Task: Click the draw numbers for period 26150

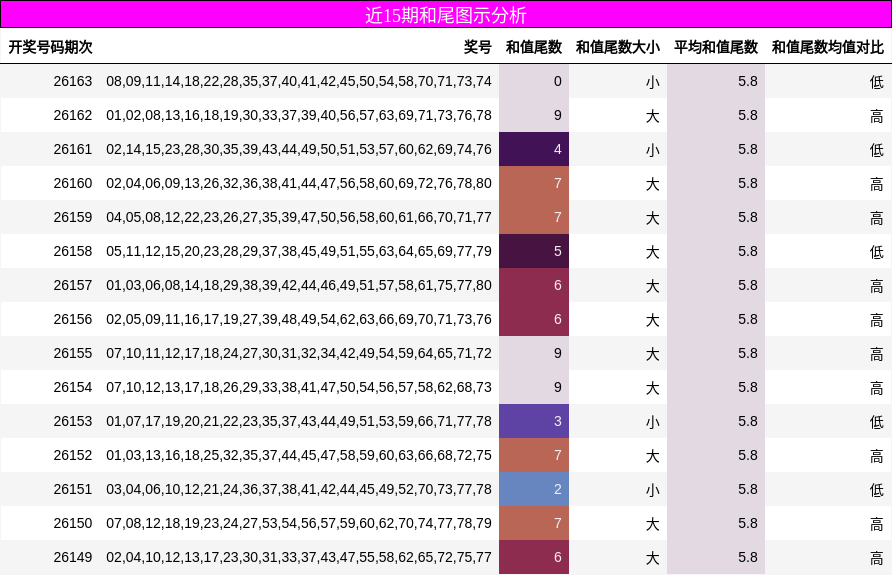Action: (x=299, y=523)
